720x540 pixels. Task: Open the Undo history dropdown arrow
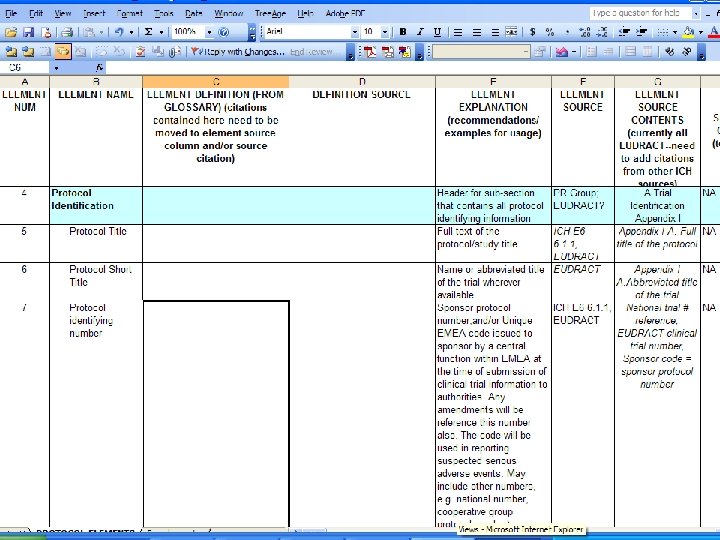131,32
